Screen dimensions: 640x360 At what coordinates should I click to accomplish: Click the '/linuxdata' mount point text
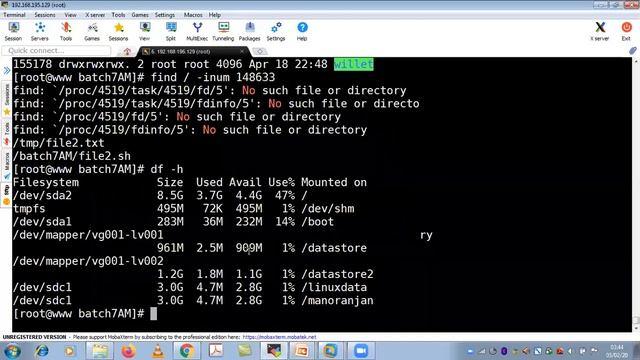click(334, 287)
